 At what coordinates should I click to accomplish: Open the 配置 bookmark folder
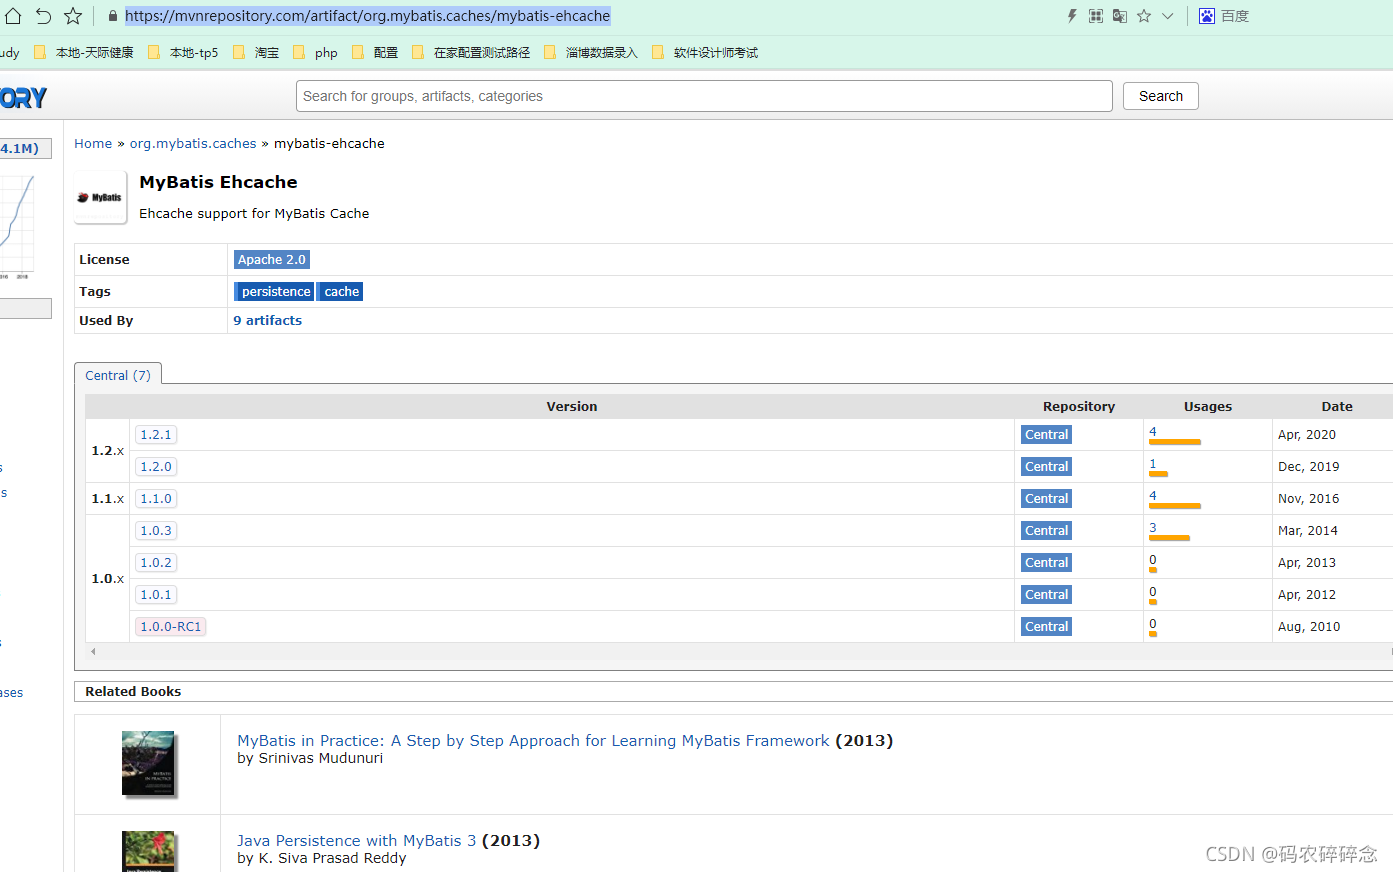tap(375, 53)
